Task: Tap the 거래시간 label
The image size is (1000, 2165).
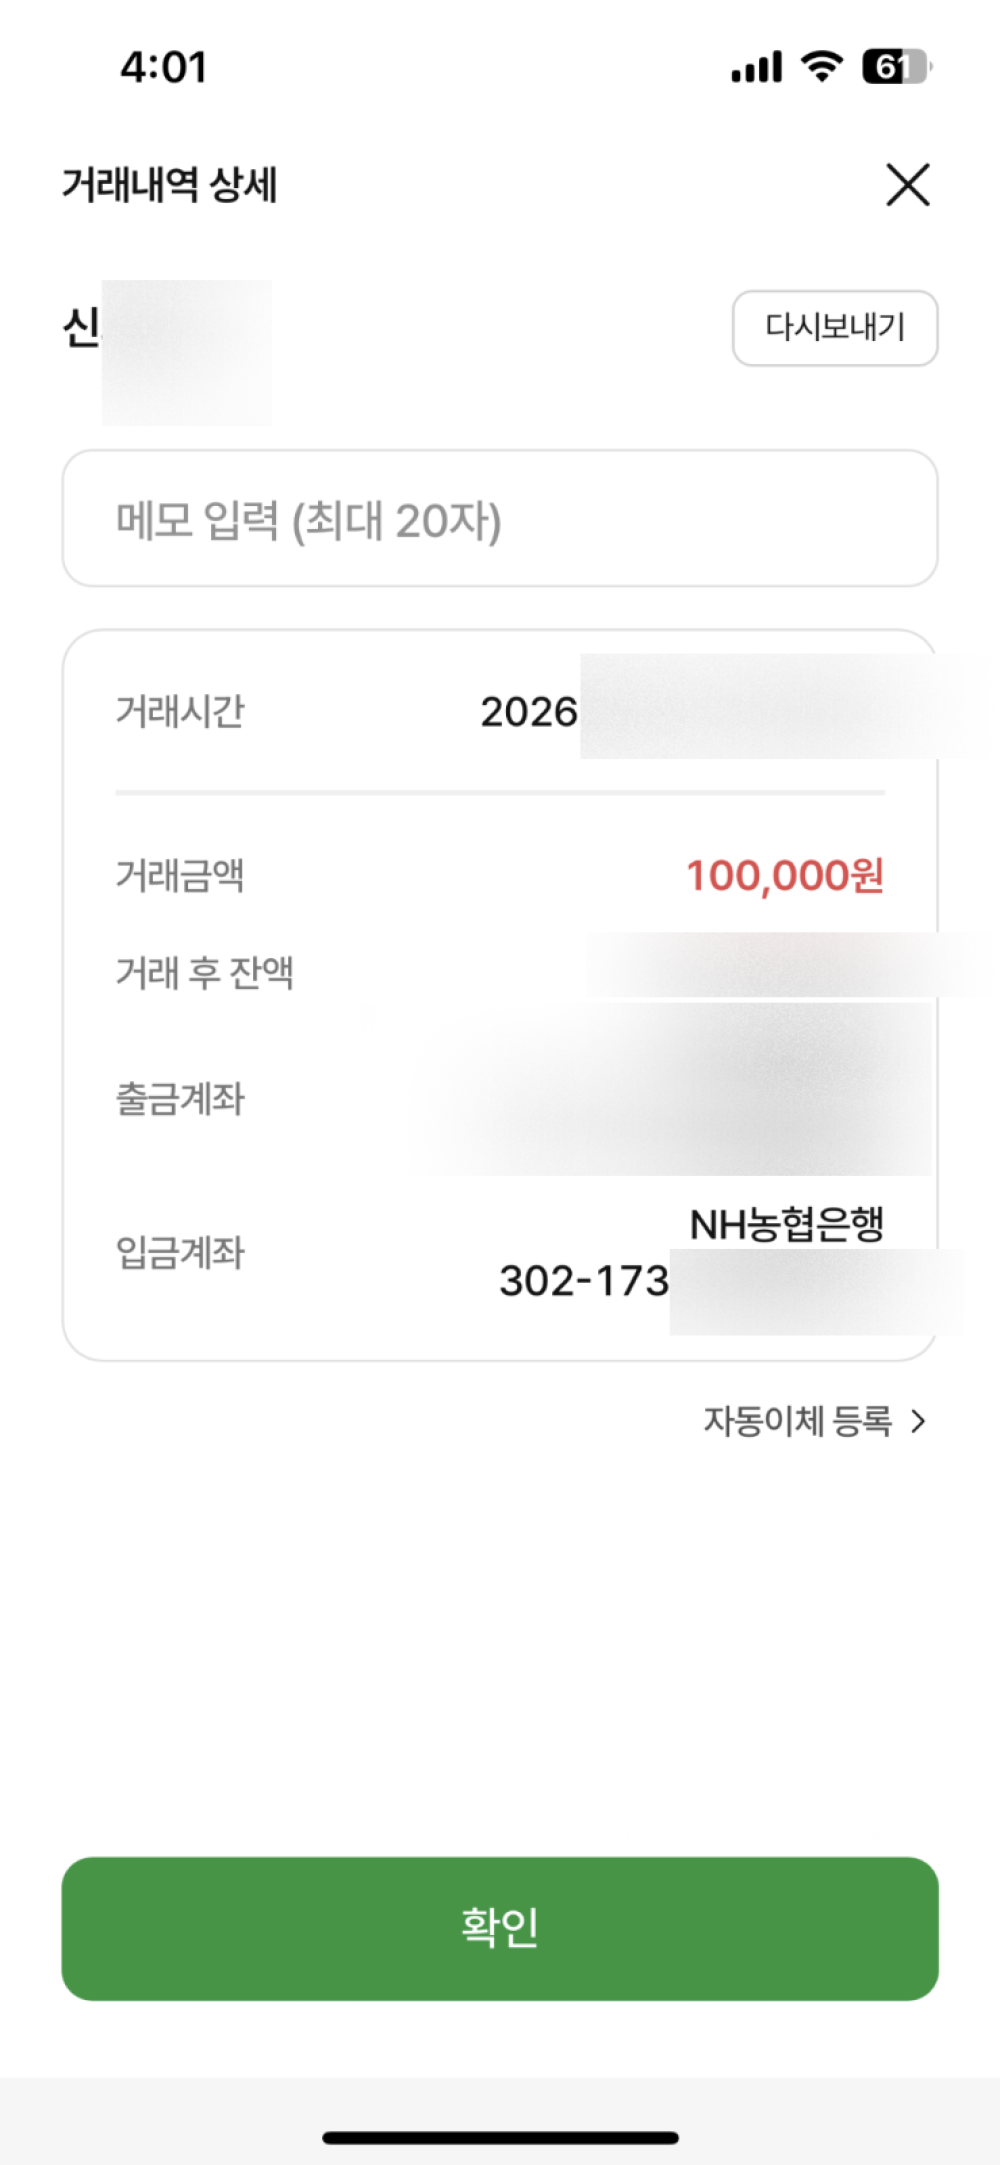Action: pos(180,712)
